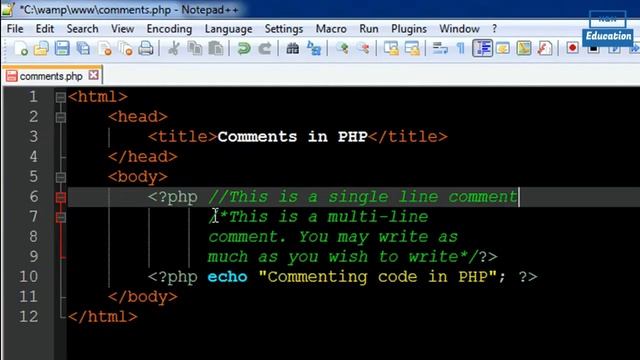
Task: Open the User Defined Language icon
Action: [503, 49]
